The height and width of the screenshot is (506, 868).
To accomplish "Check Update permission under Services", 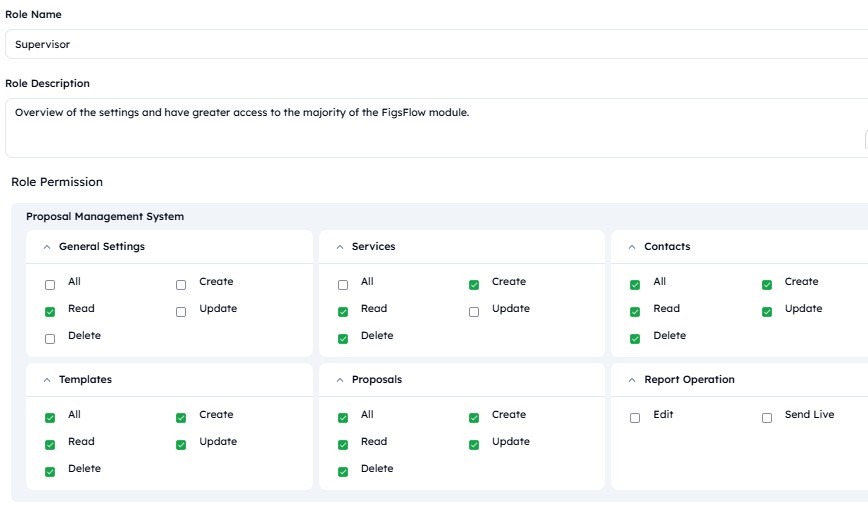I will click(474, 312).
